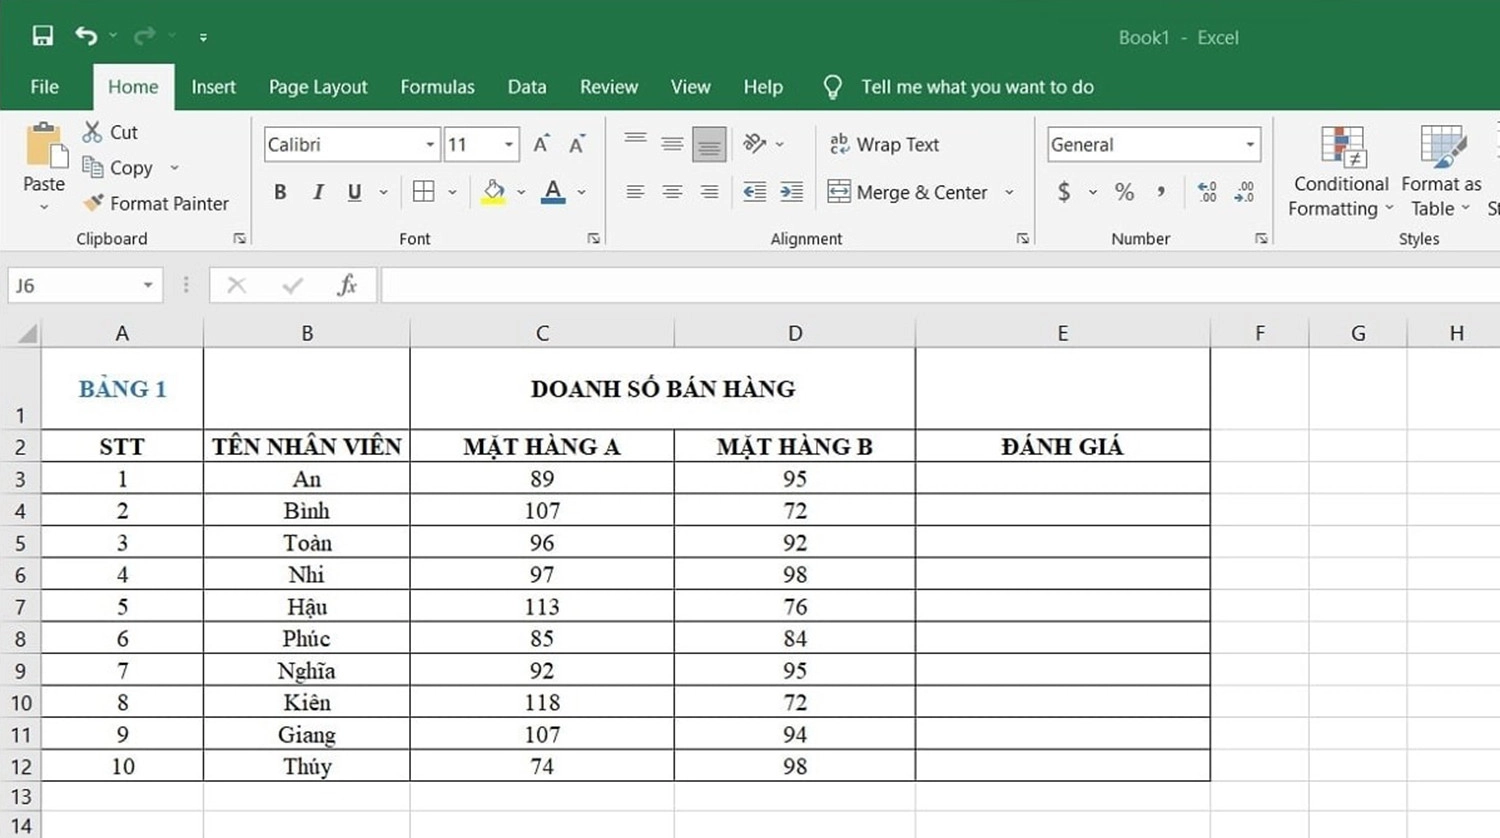Open the Undo history dropdown arrow
The image size is (1500, 838).
[113, 36]
